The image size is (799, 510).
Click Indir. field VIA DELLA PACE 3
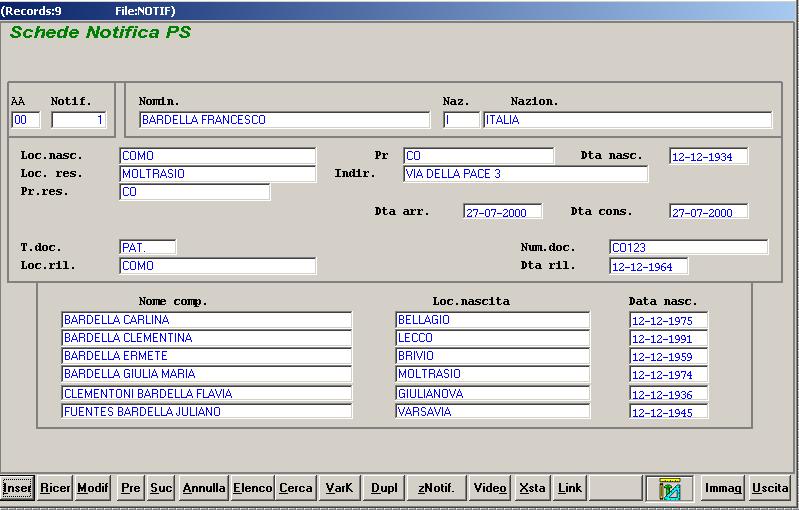(x=525, y=174)
